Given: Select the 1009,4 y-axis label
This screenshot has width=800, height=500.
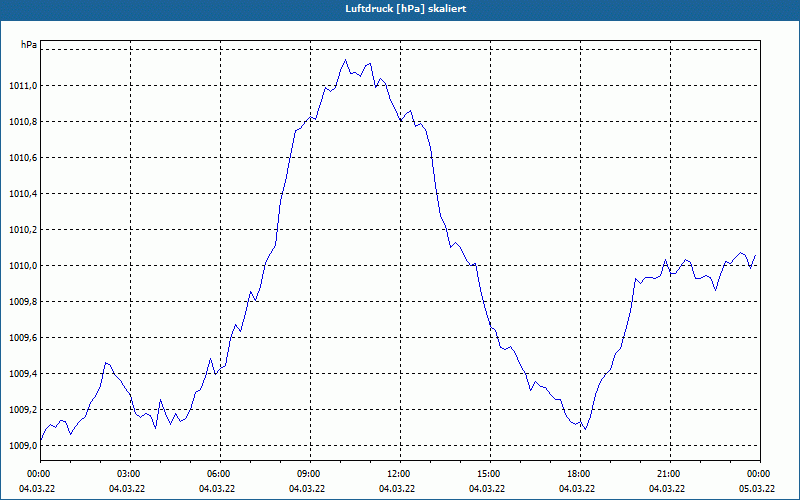Looking at the screenshot, I should click(x=23, y=374).
